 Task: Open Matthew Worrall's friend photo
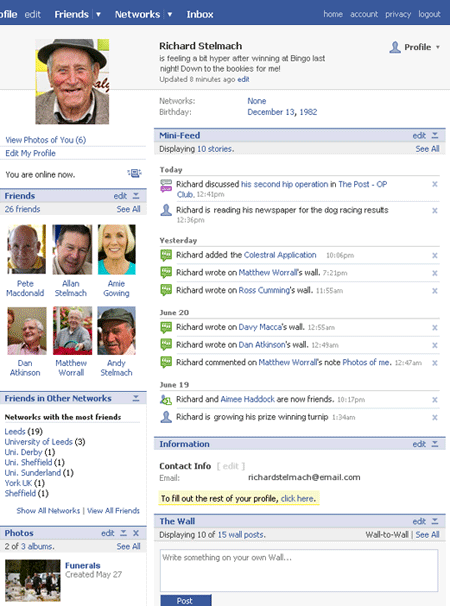coord(72,331)
